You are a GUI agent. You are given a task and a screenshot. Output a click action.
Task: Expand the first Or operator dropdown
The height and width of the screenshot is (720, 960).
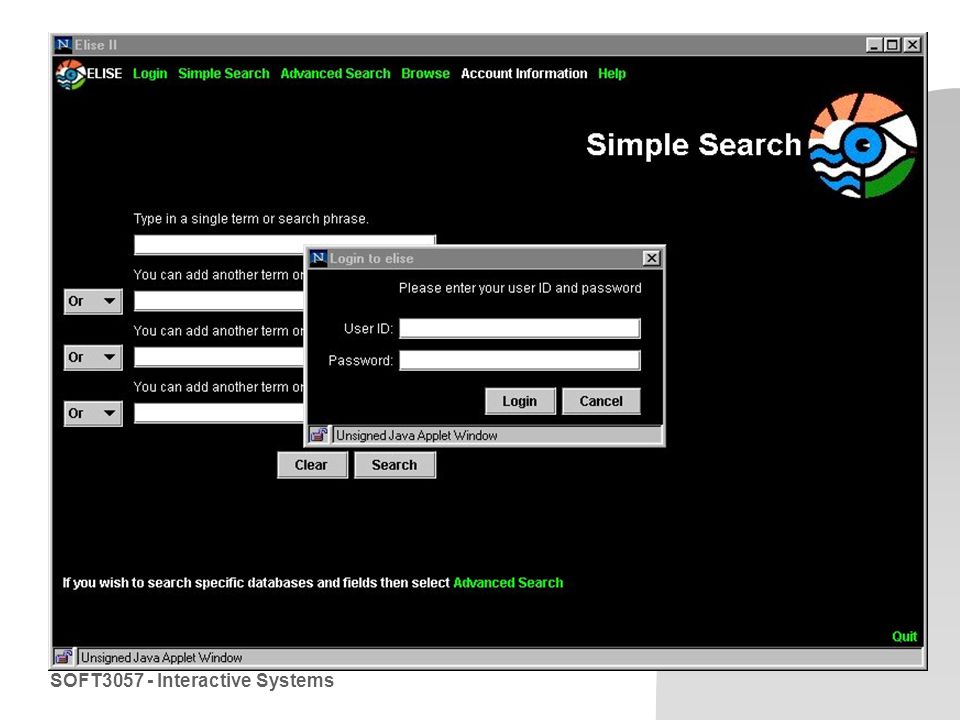pyautogui.click(x=93, y=301)
